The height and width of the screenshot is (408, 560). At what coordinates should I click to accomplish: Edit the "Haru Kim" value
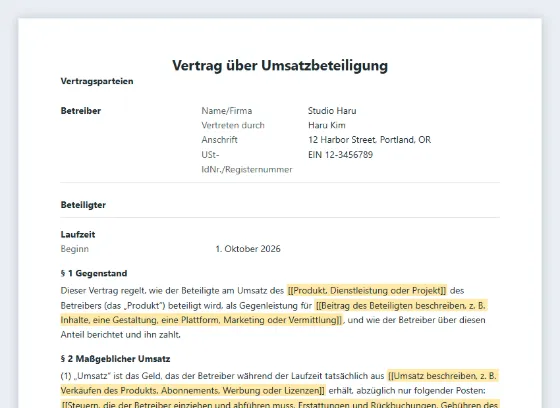[327, 125]
